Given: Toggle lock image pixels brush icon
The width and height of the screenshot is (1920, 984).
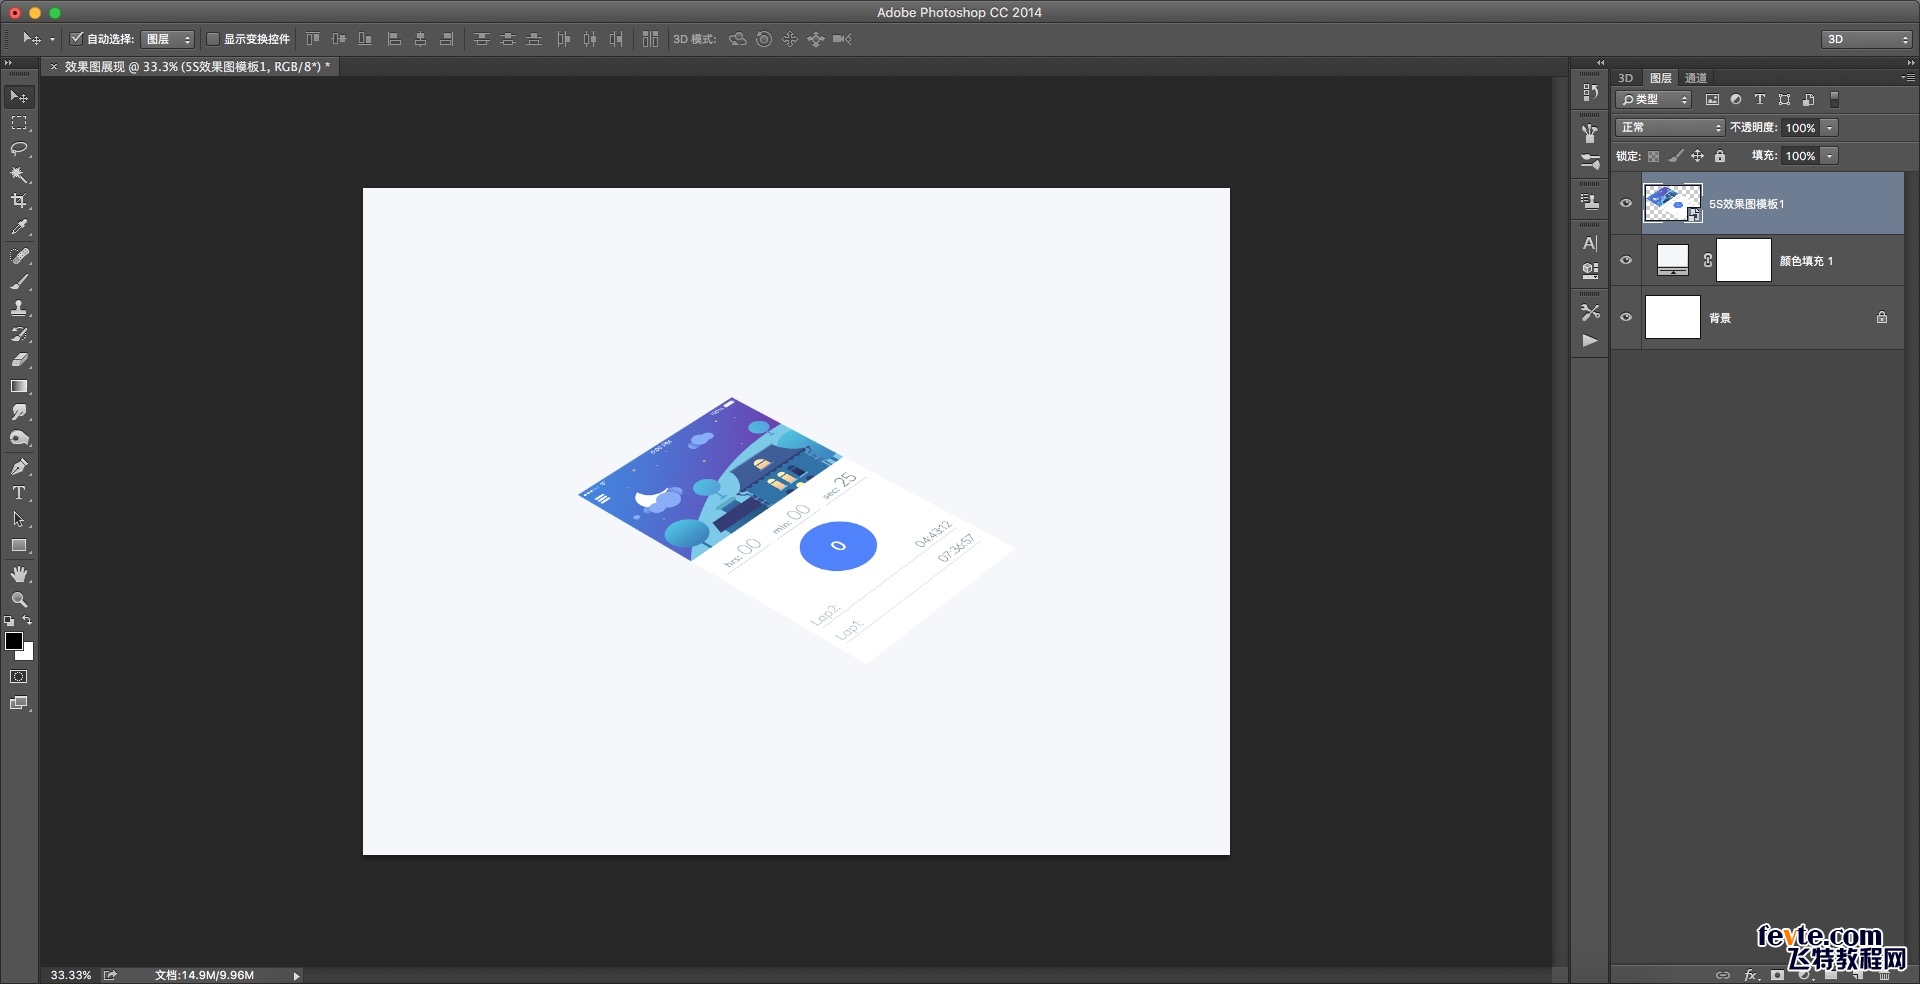Looking at the screenshot, I should click(x=1676, y=156).
